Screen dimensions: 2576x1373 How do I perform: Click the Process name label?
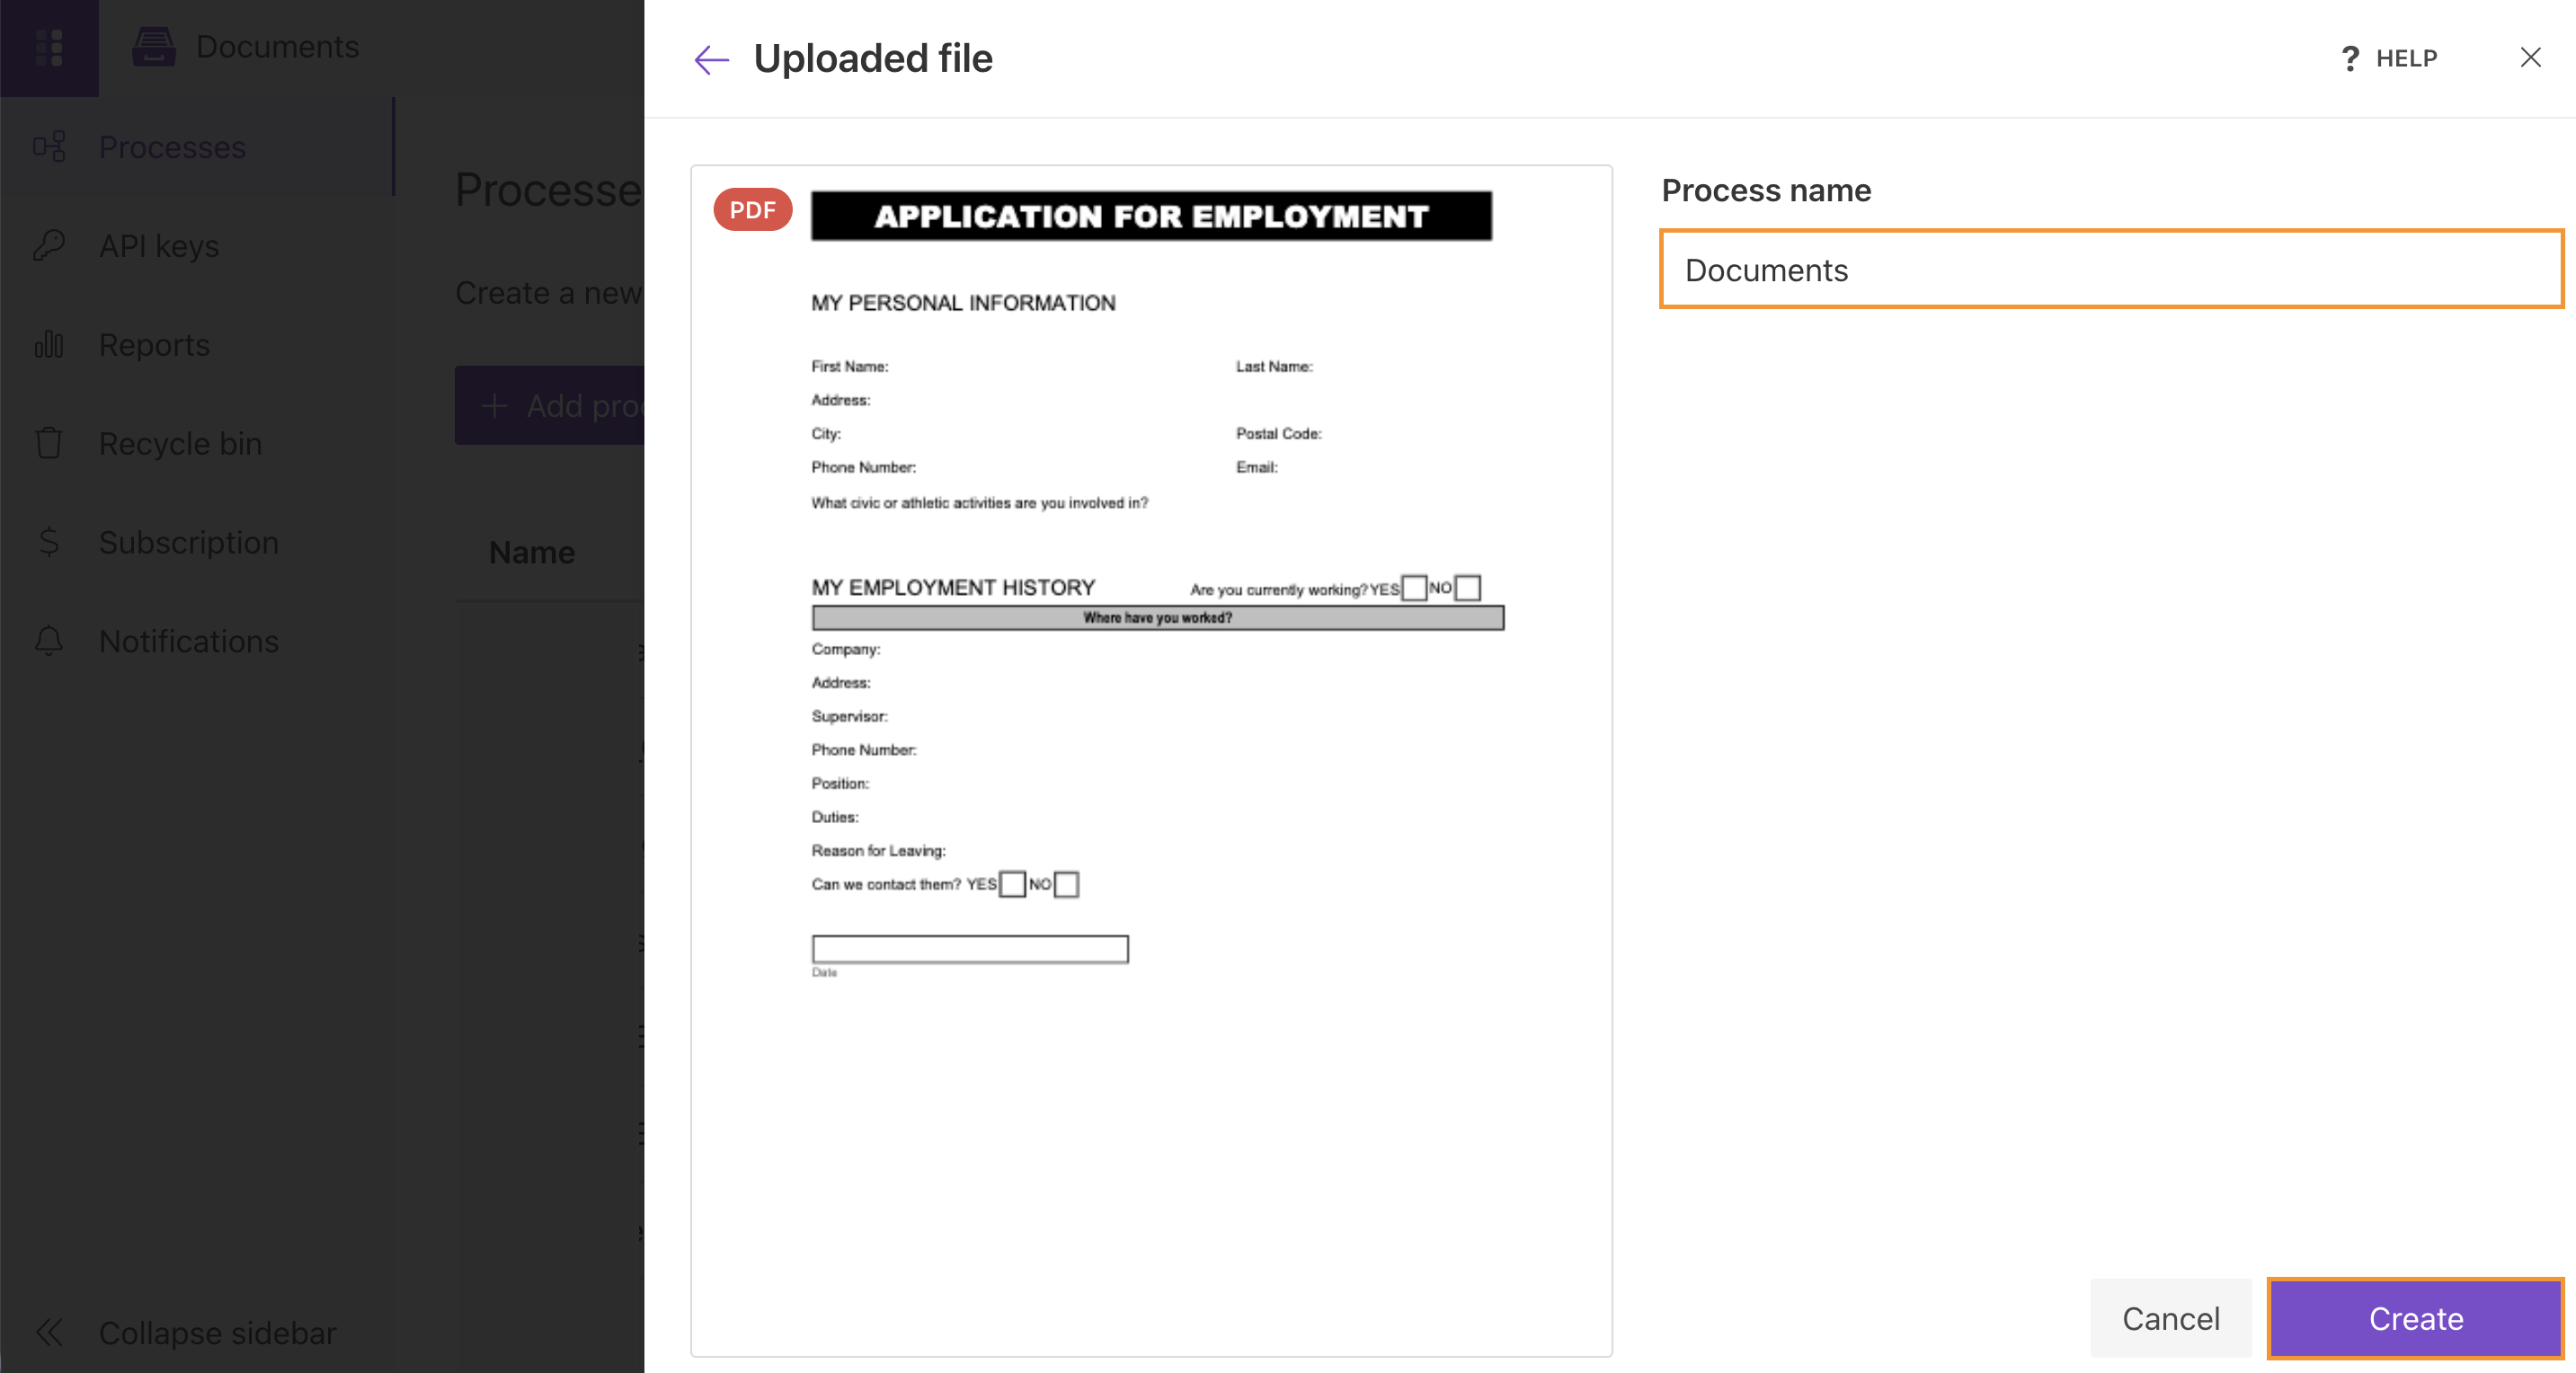click(1766, 191)
